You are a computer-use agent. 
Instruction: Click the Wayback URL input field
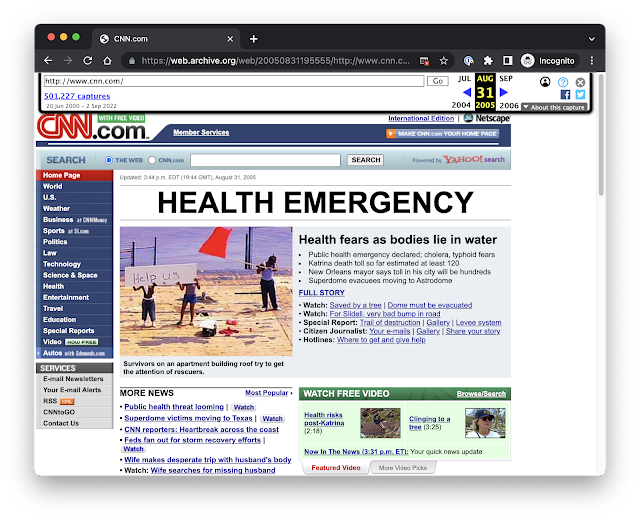234,81
